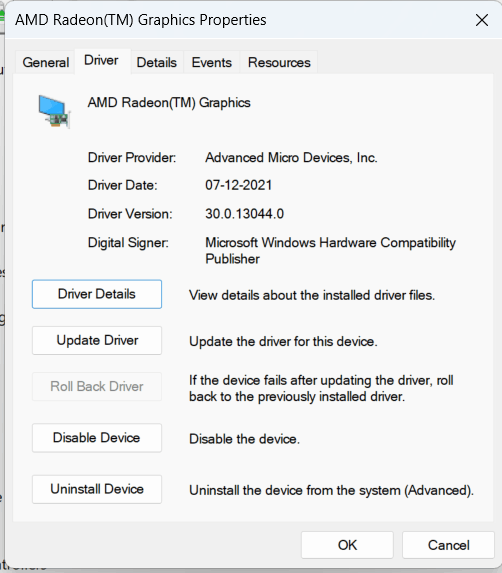This screenshot has width=502, height=573.
Task: Cancel the properties dialog
Action: click(448, 545)
